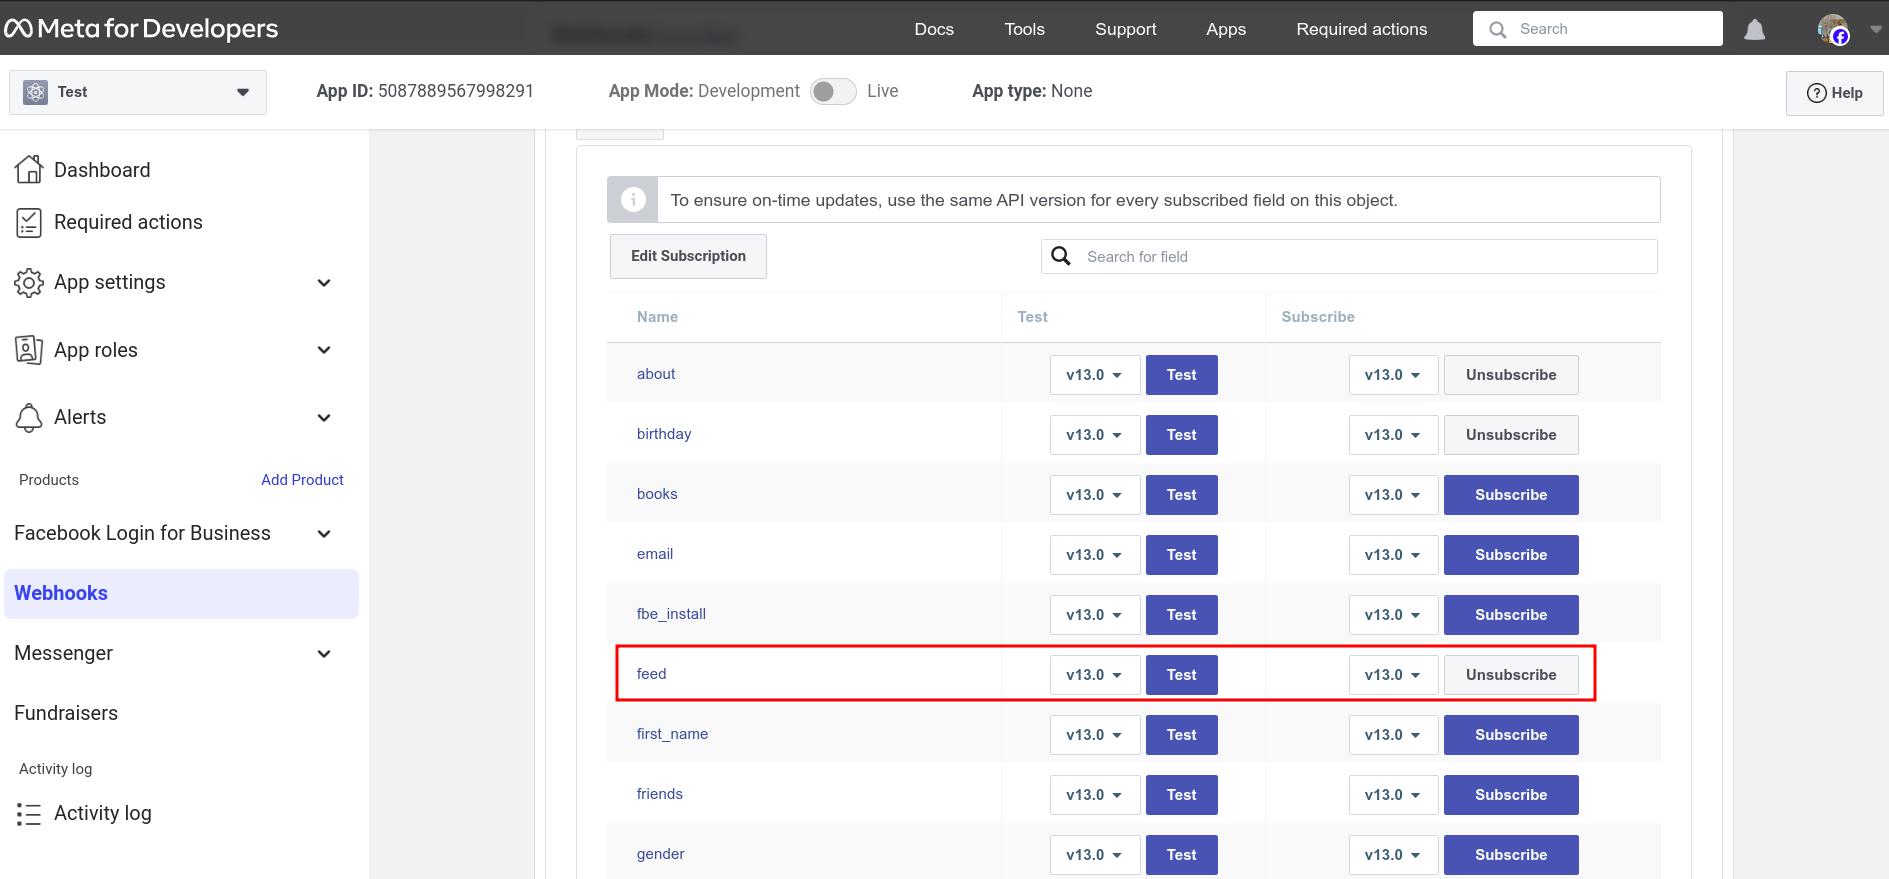This screenshot has height=879, width=1889.
Task: Open the books field link
Action: 657,494
